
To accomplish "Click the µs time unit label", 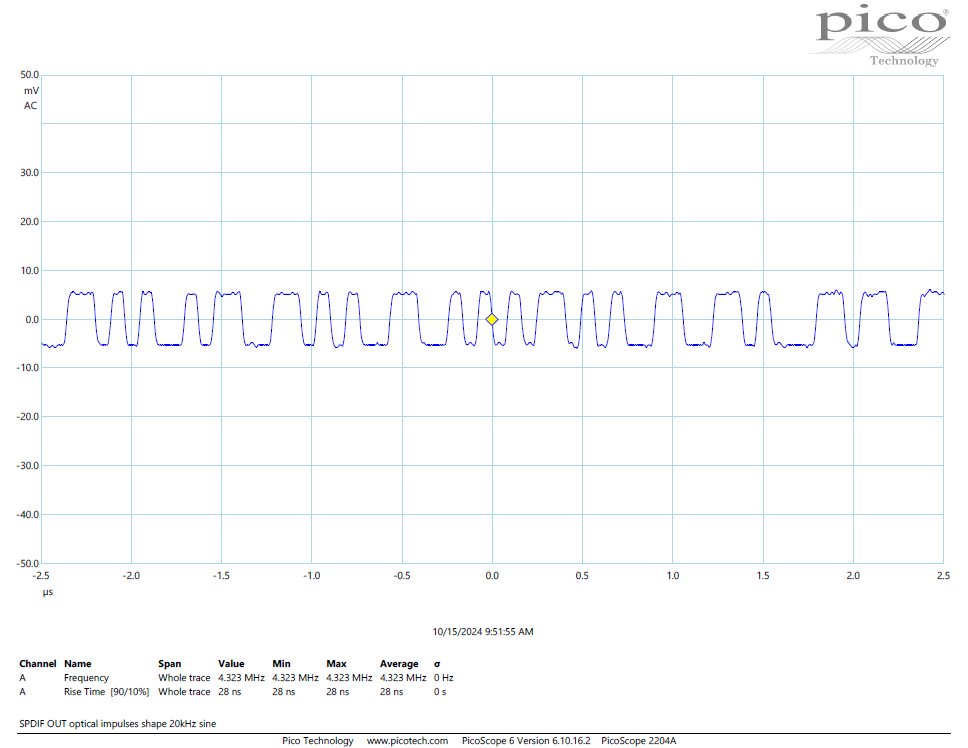I will coord(48,592).
